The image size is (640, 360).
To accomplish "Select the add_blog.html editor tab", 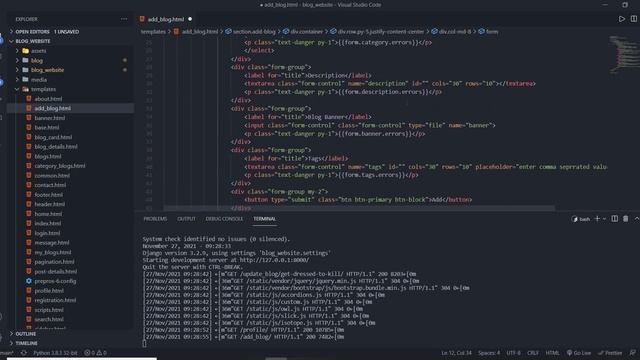I will point(166,19).
